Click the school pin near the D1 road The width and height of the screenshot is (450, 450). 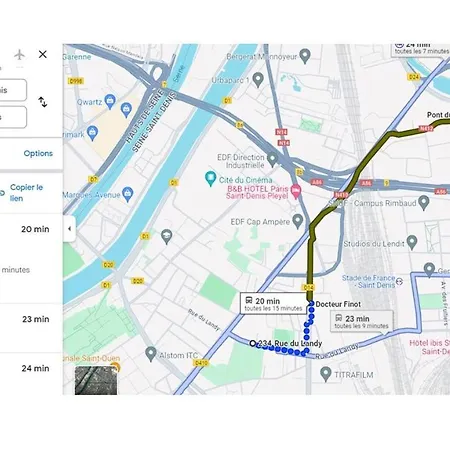click(x=166, y=237)
